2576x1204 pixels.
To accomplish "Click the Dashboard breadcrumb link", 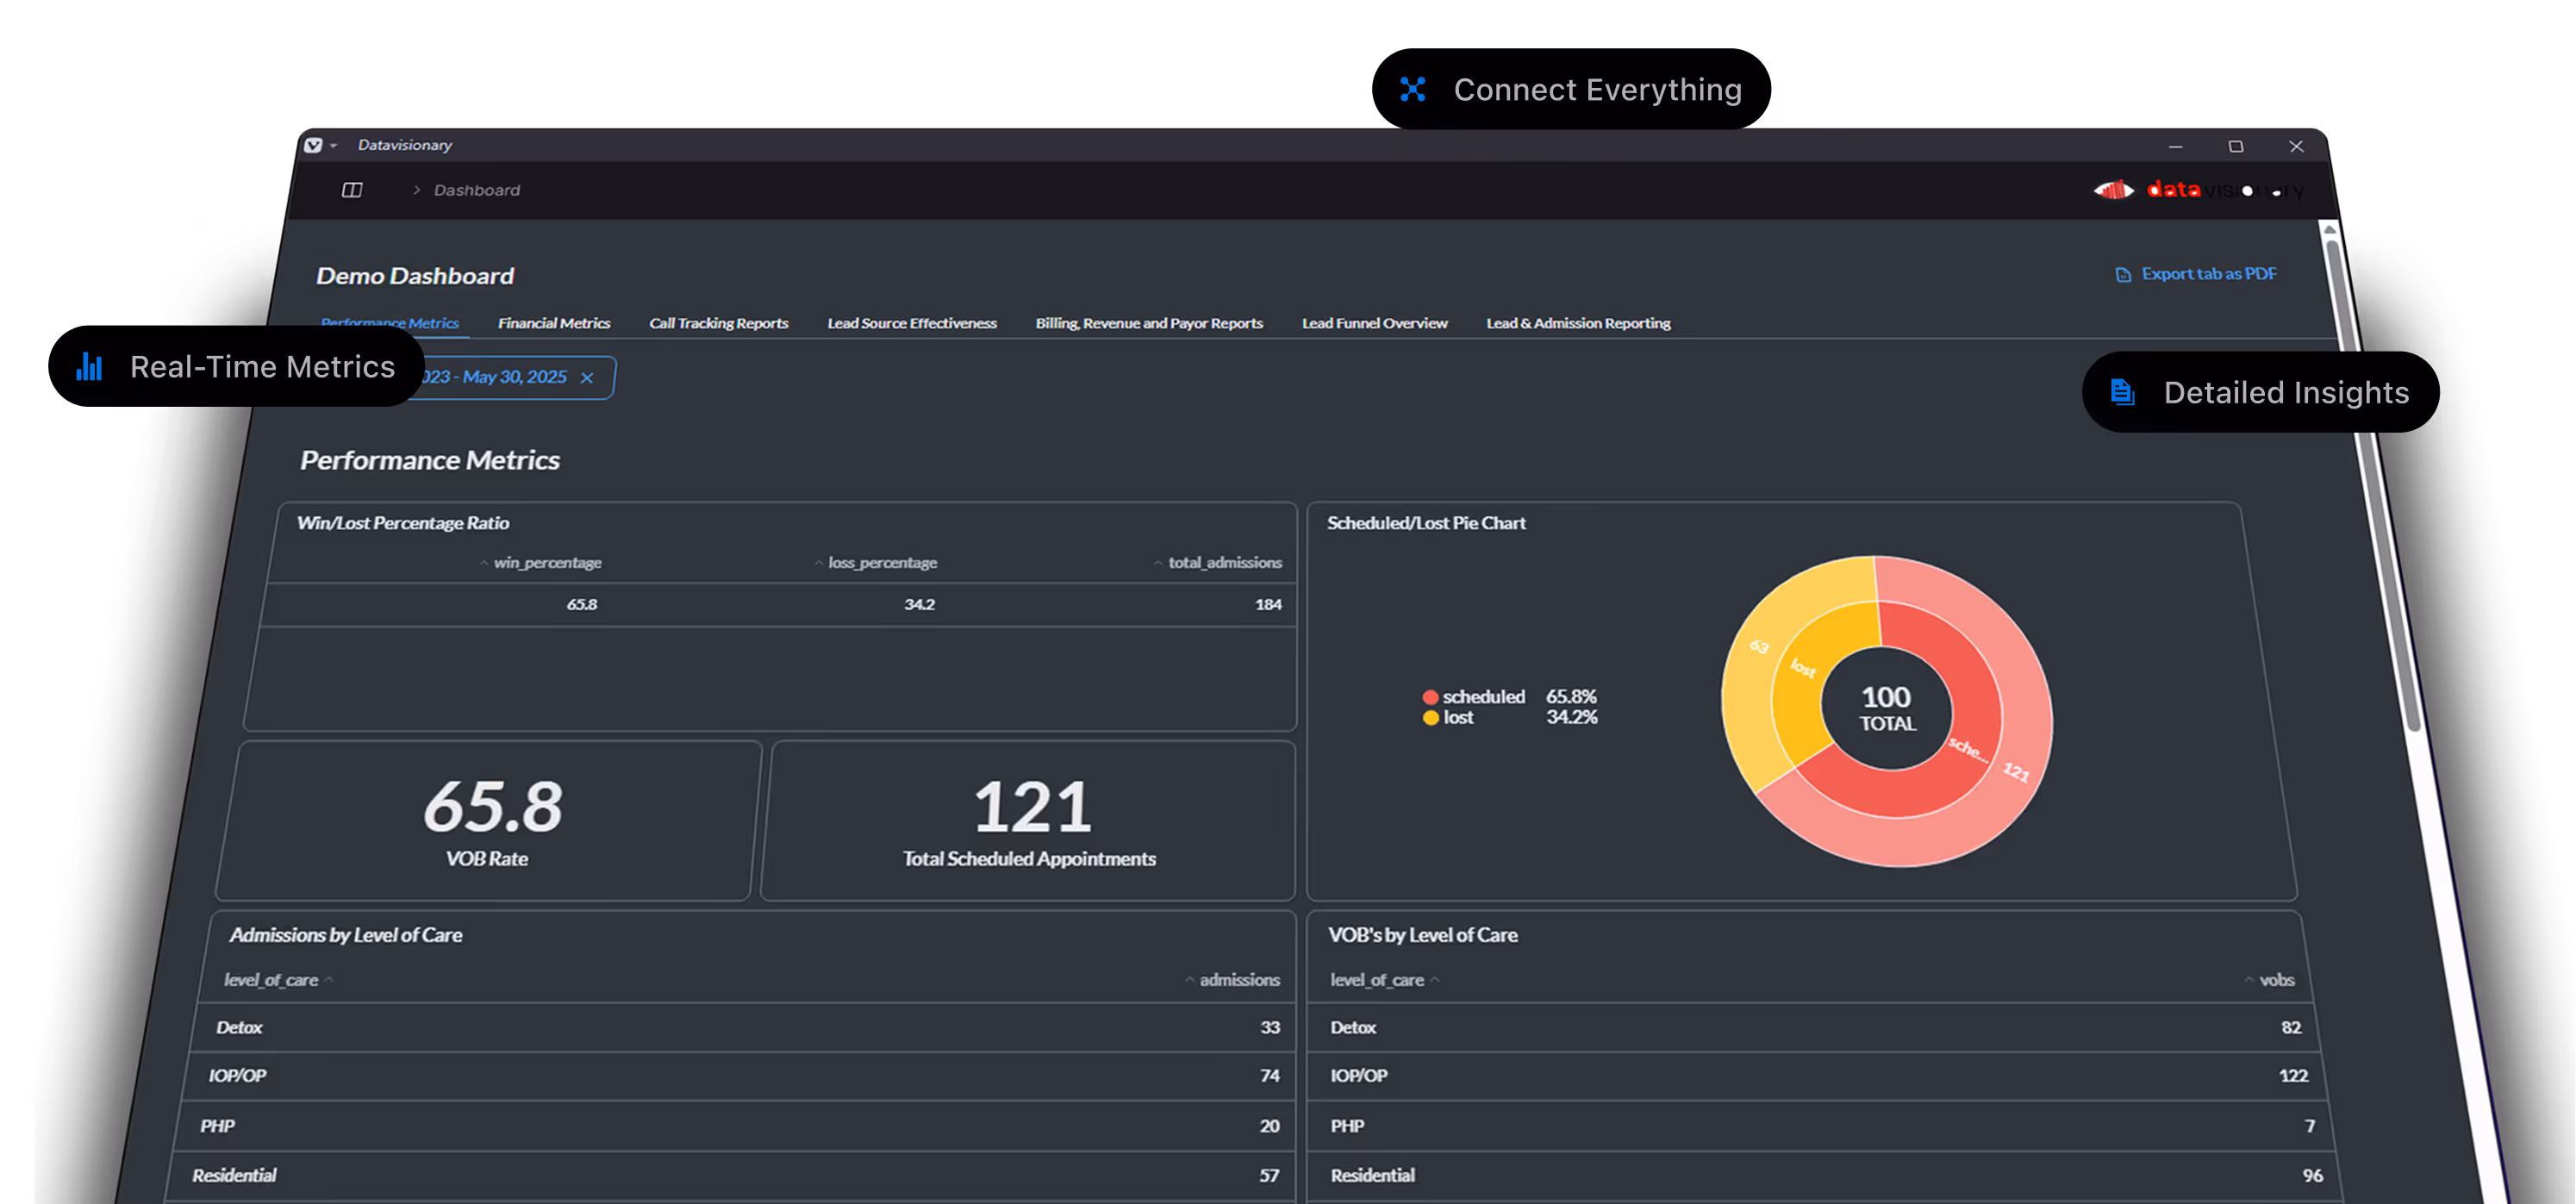I will click(477, 190).
